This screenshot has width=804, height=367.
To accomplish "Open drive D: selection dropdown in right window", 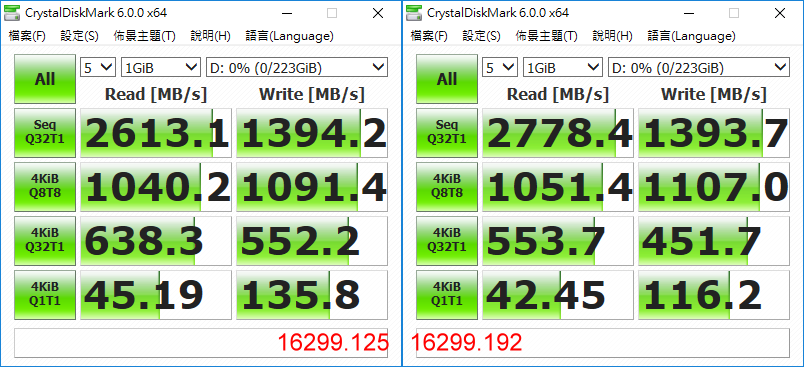I will pyautogui.click(x=698, y=67).
